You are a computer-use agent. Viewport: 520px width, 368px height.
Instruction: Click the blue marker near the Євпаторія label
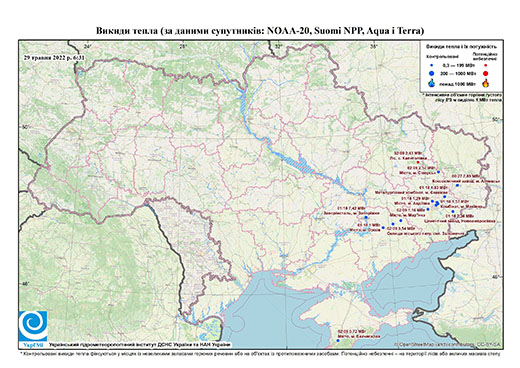[338, 340]
